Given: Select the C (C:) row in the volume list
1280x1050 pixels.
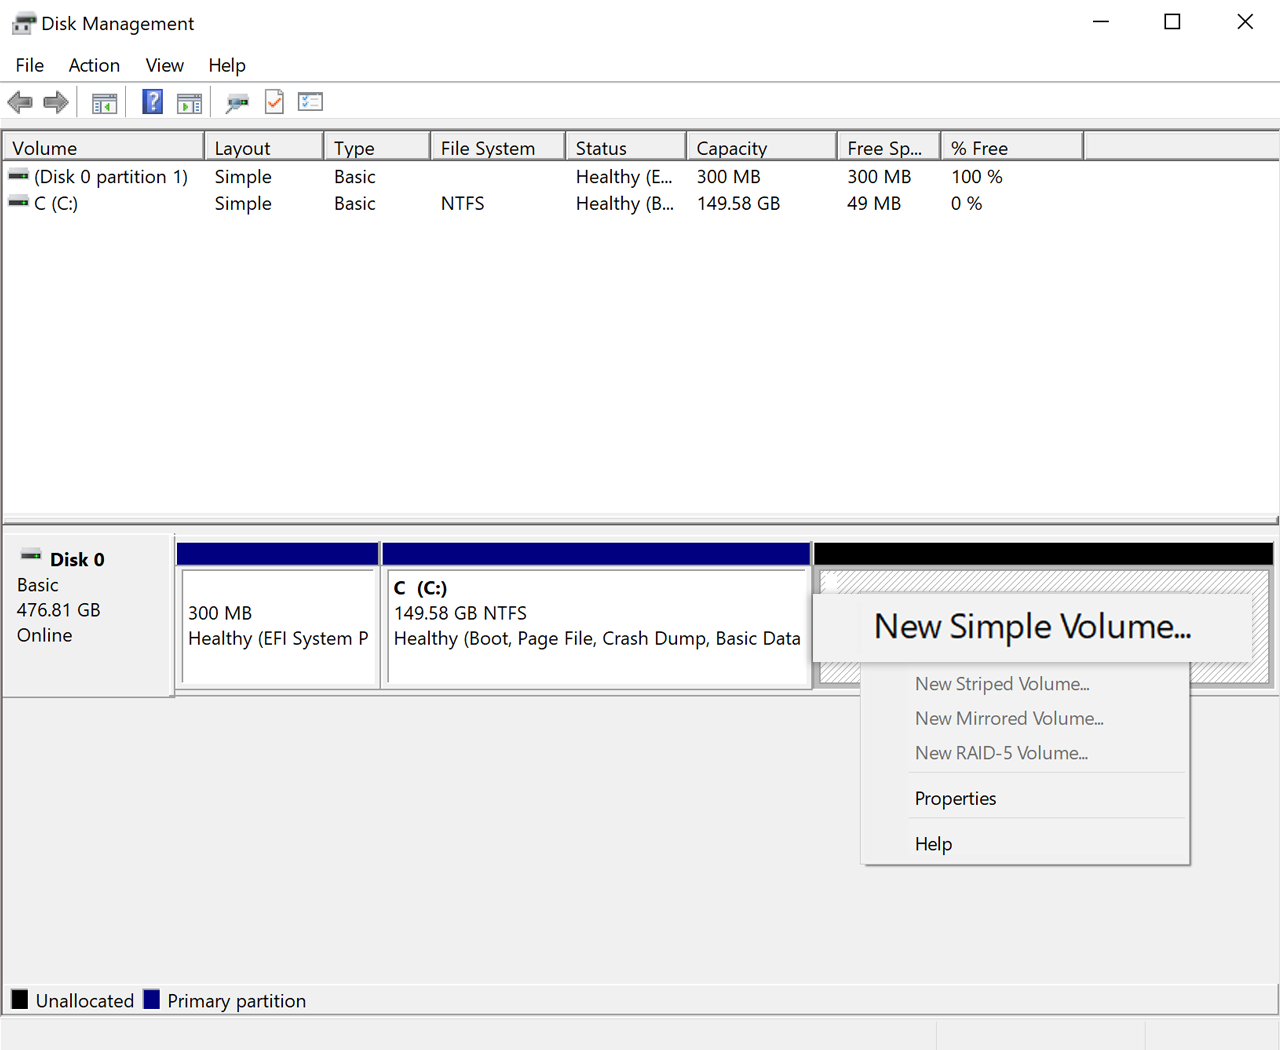Looking at the screenshot, I should (x=56, y=203).
